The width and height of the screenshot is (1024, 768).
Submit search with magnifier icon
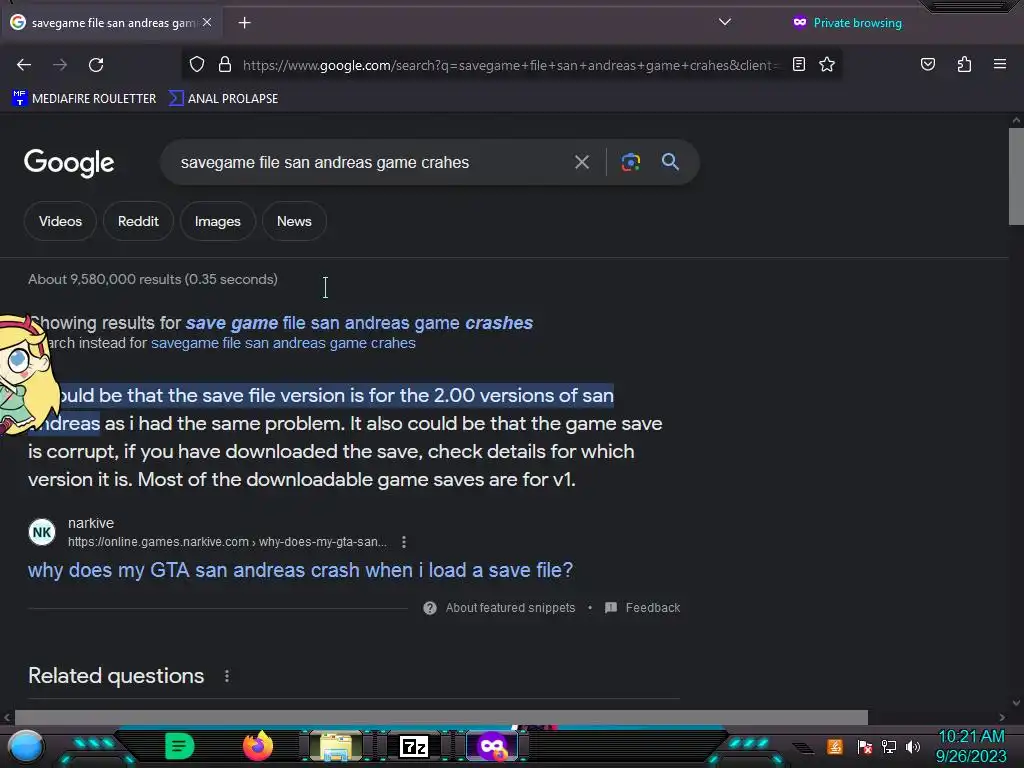pos(670,162)
